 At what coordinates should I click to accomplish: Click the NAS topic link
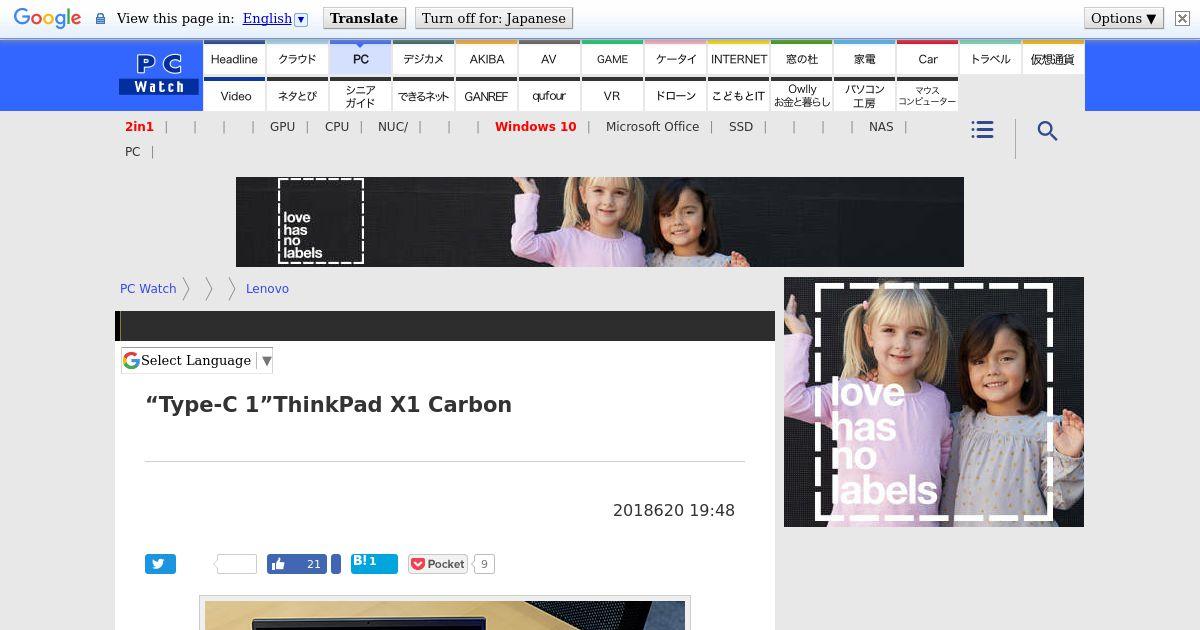pos(881,126)
